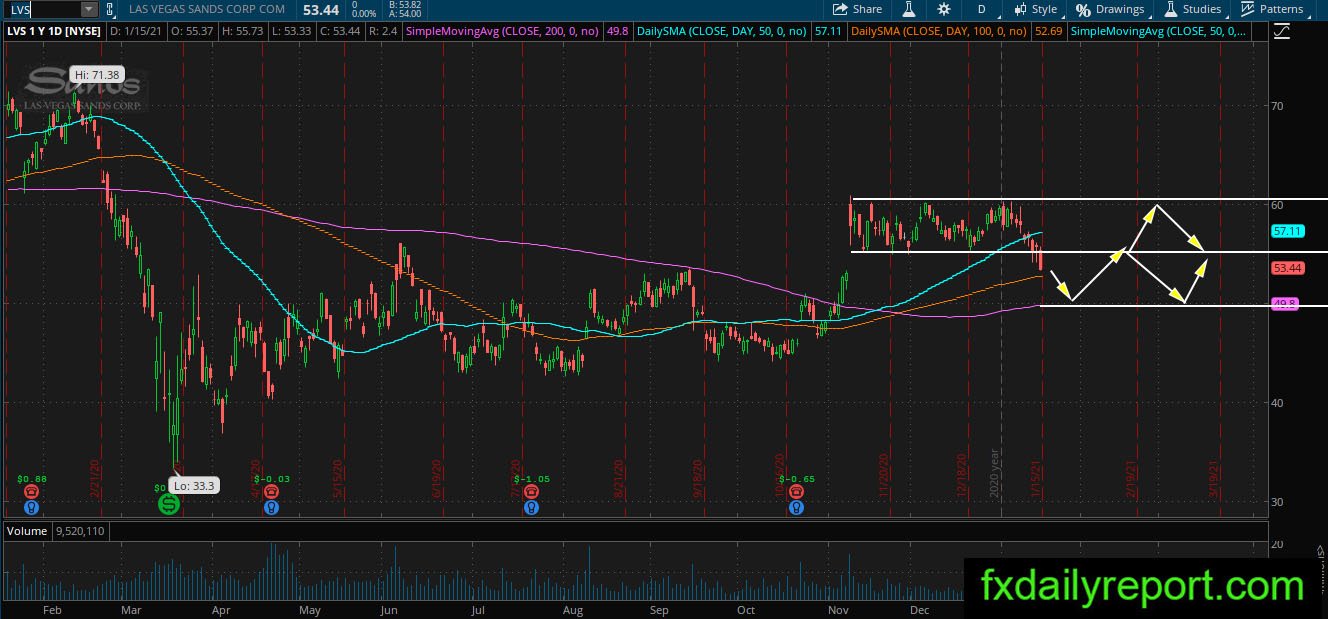Click the candlestick icon next to Style

click(1020, 9)
